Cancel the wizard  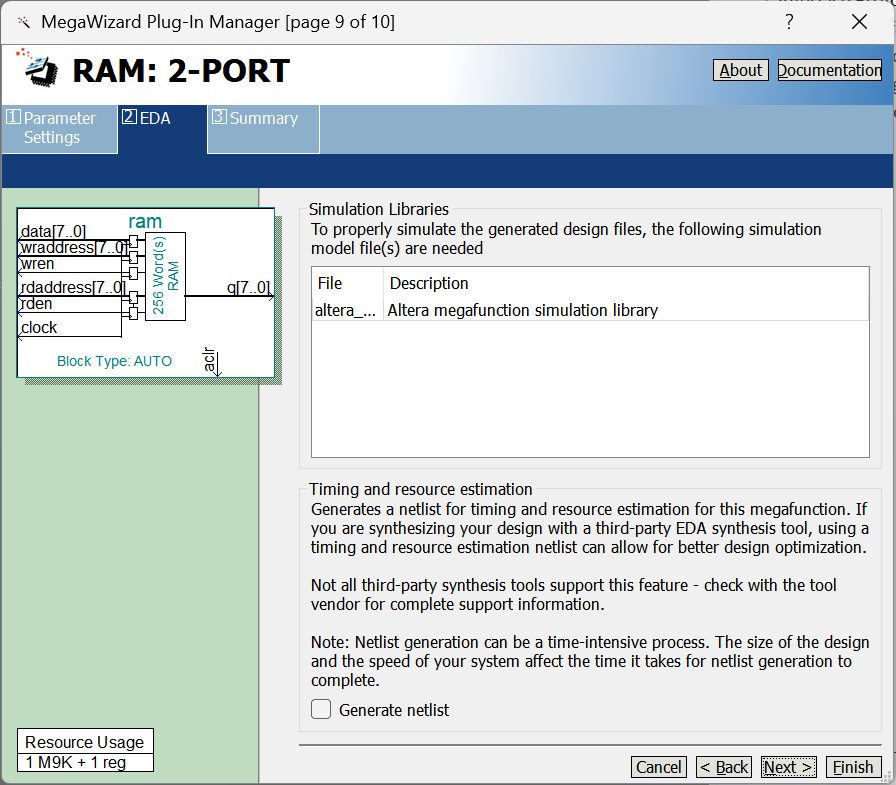tap(658, 767)
